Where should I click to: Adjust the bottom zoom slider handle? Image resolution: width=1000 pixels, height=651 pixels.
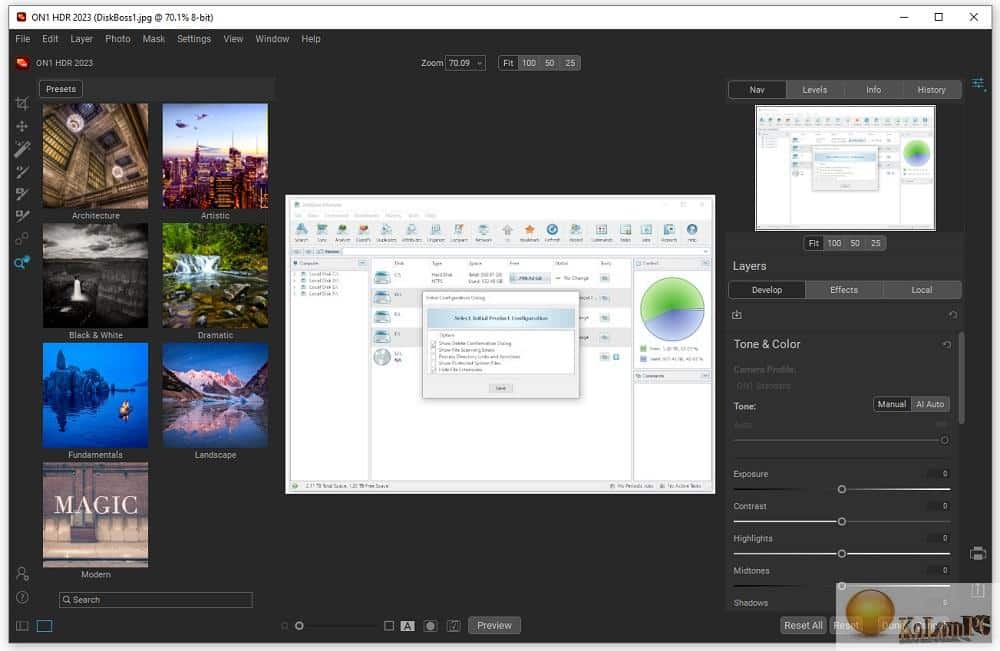coord(299,626)
